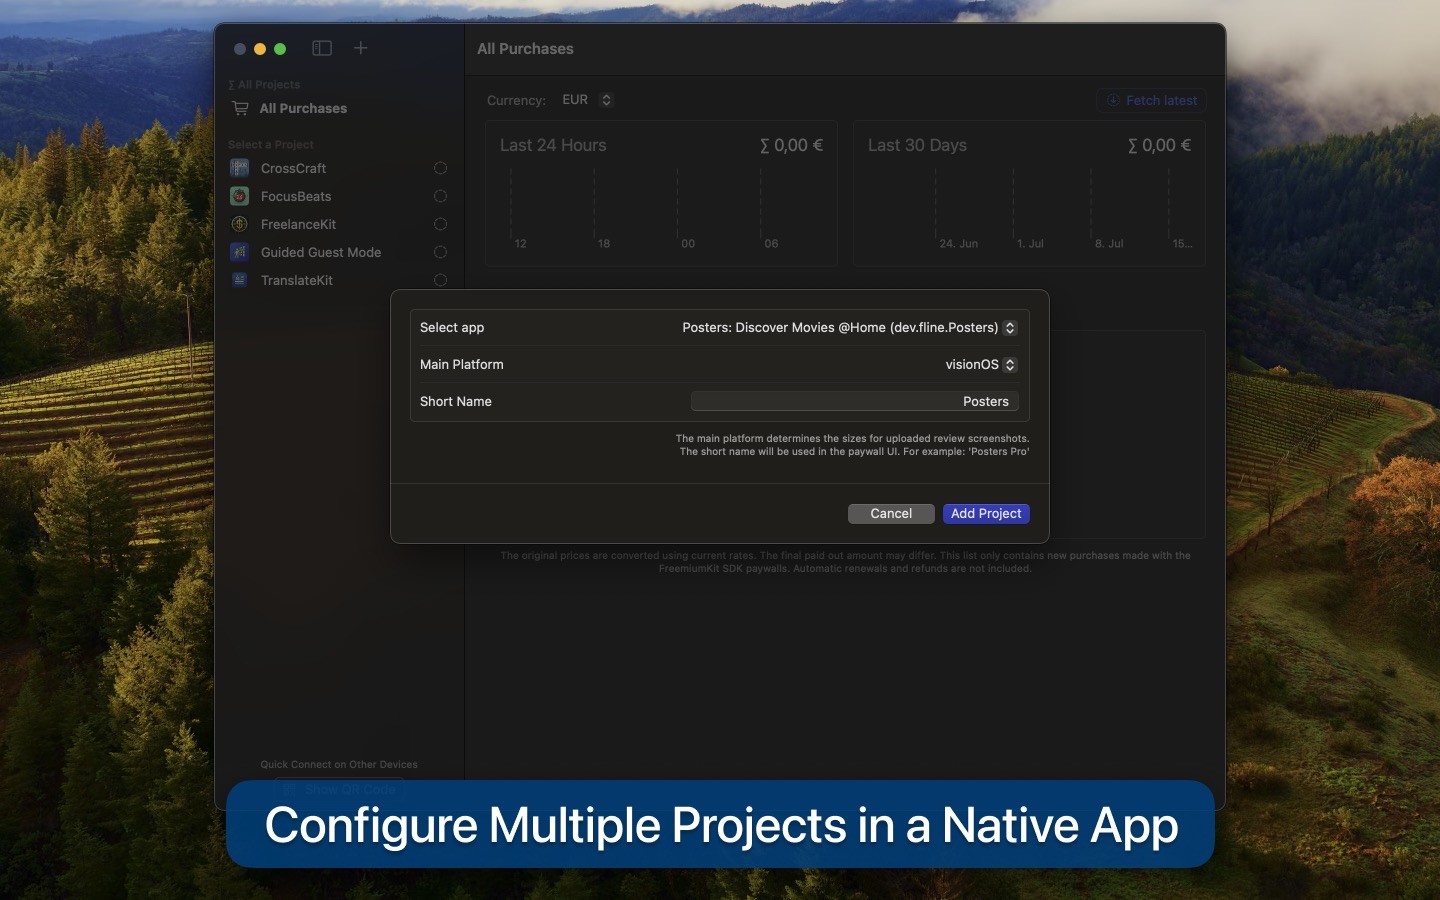
Task: Click the Guided Guest Mode app icon
Action: click(x=239, y=252)
